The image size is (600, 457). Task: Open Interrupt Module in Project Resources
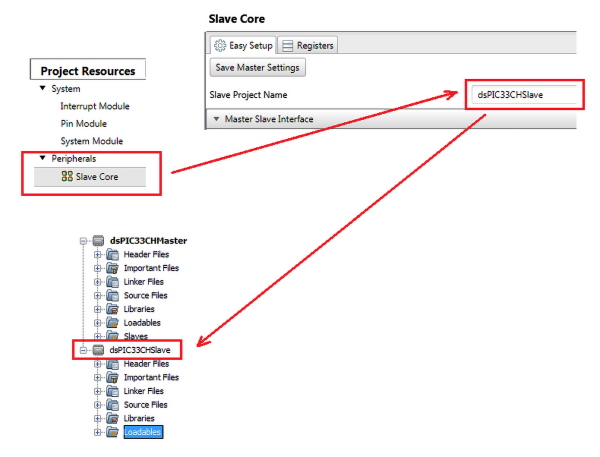pyautogui.click(x=94, y=106)
